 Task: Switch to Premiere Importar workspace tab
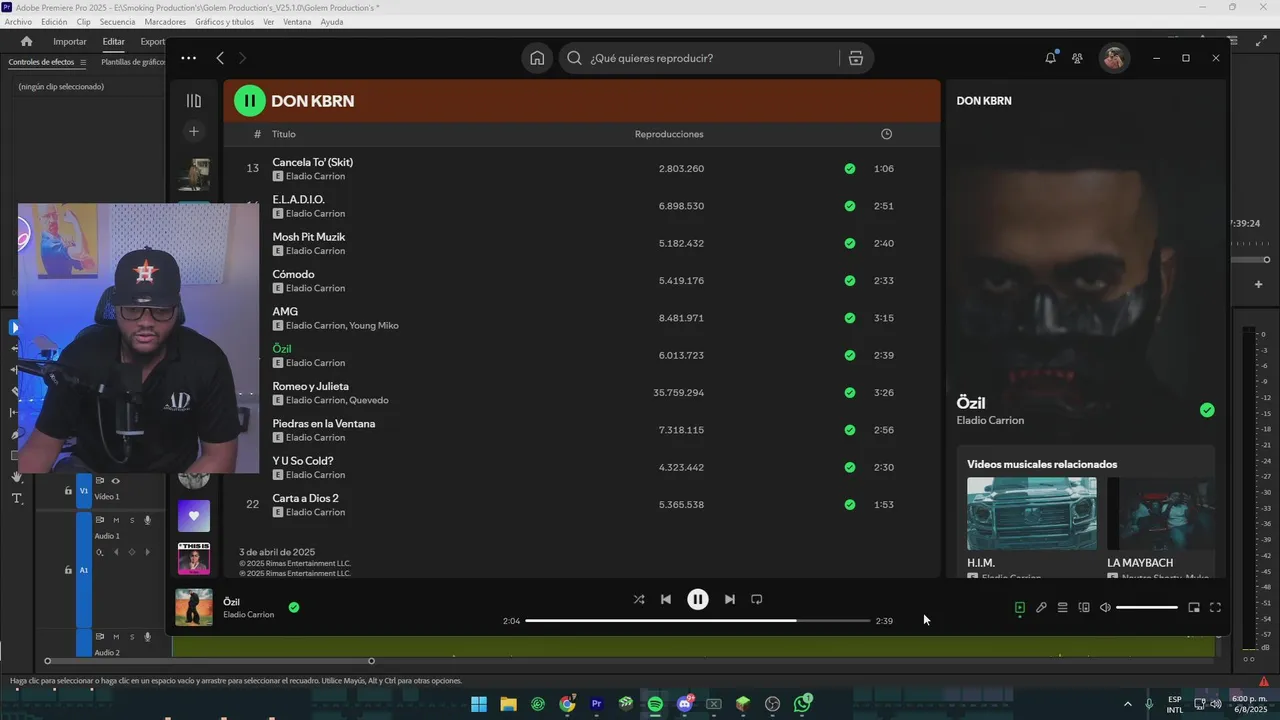click(70, 42)
